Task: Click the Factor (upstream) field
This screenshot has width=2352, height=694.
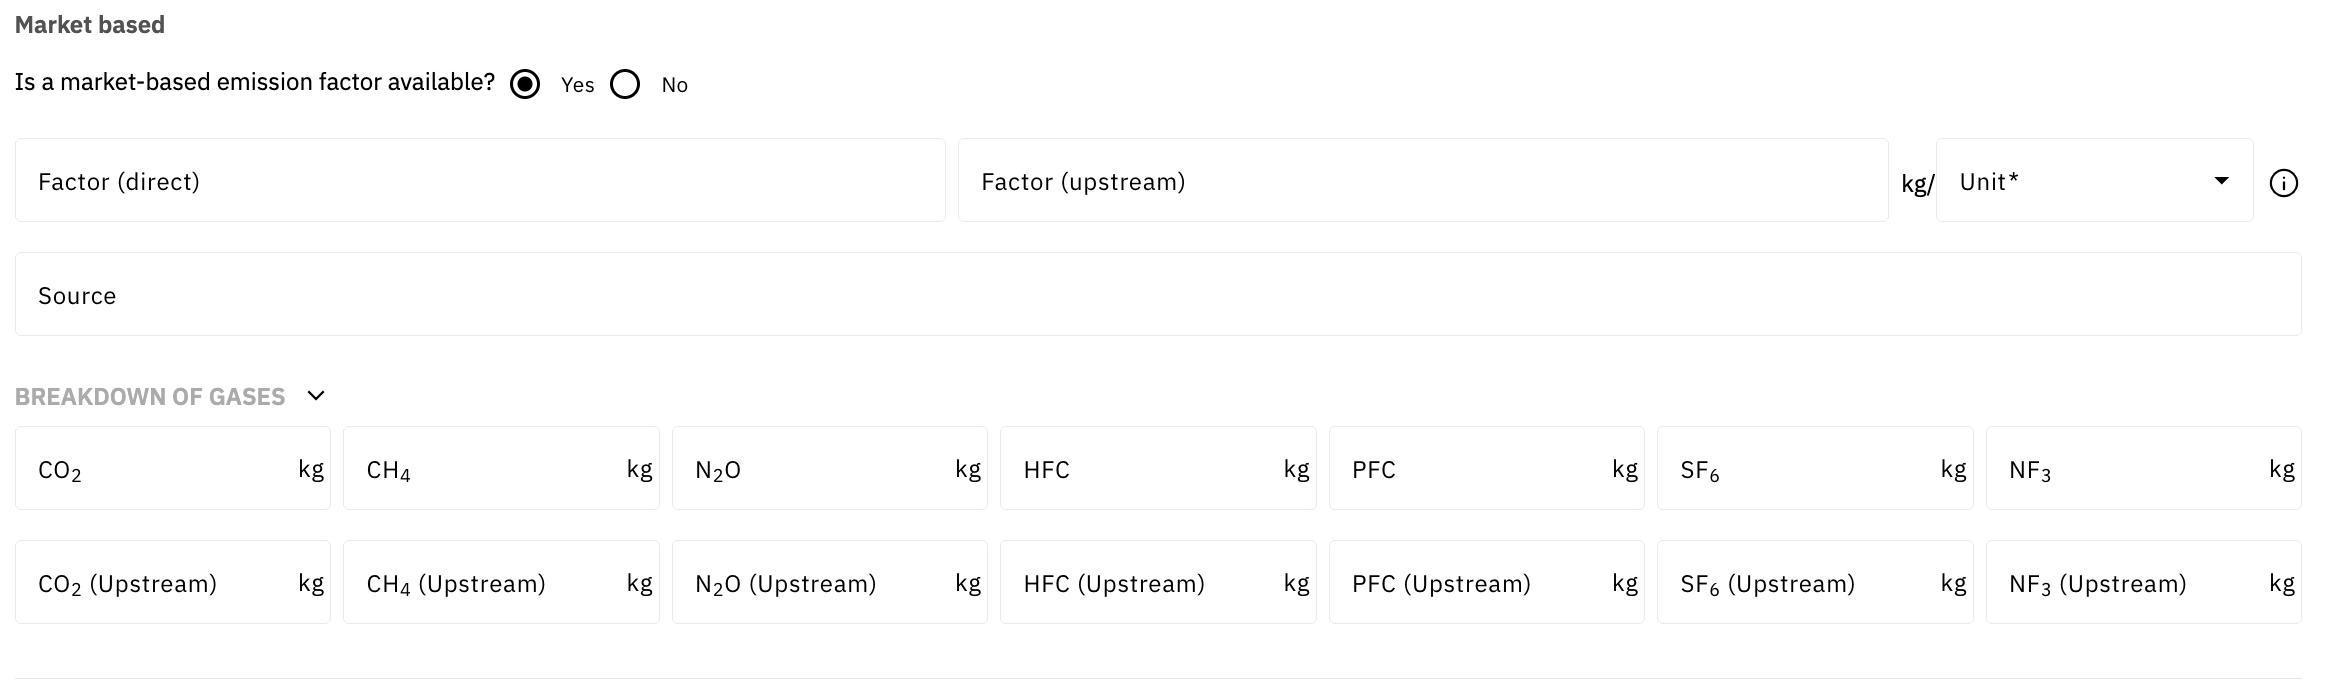Action: 1422,181
